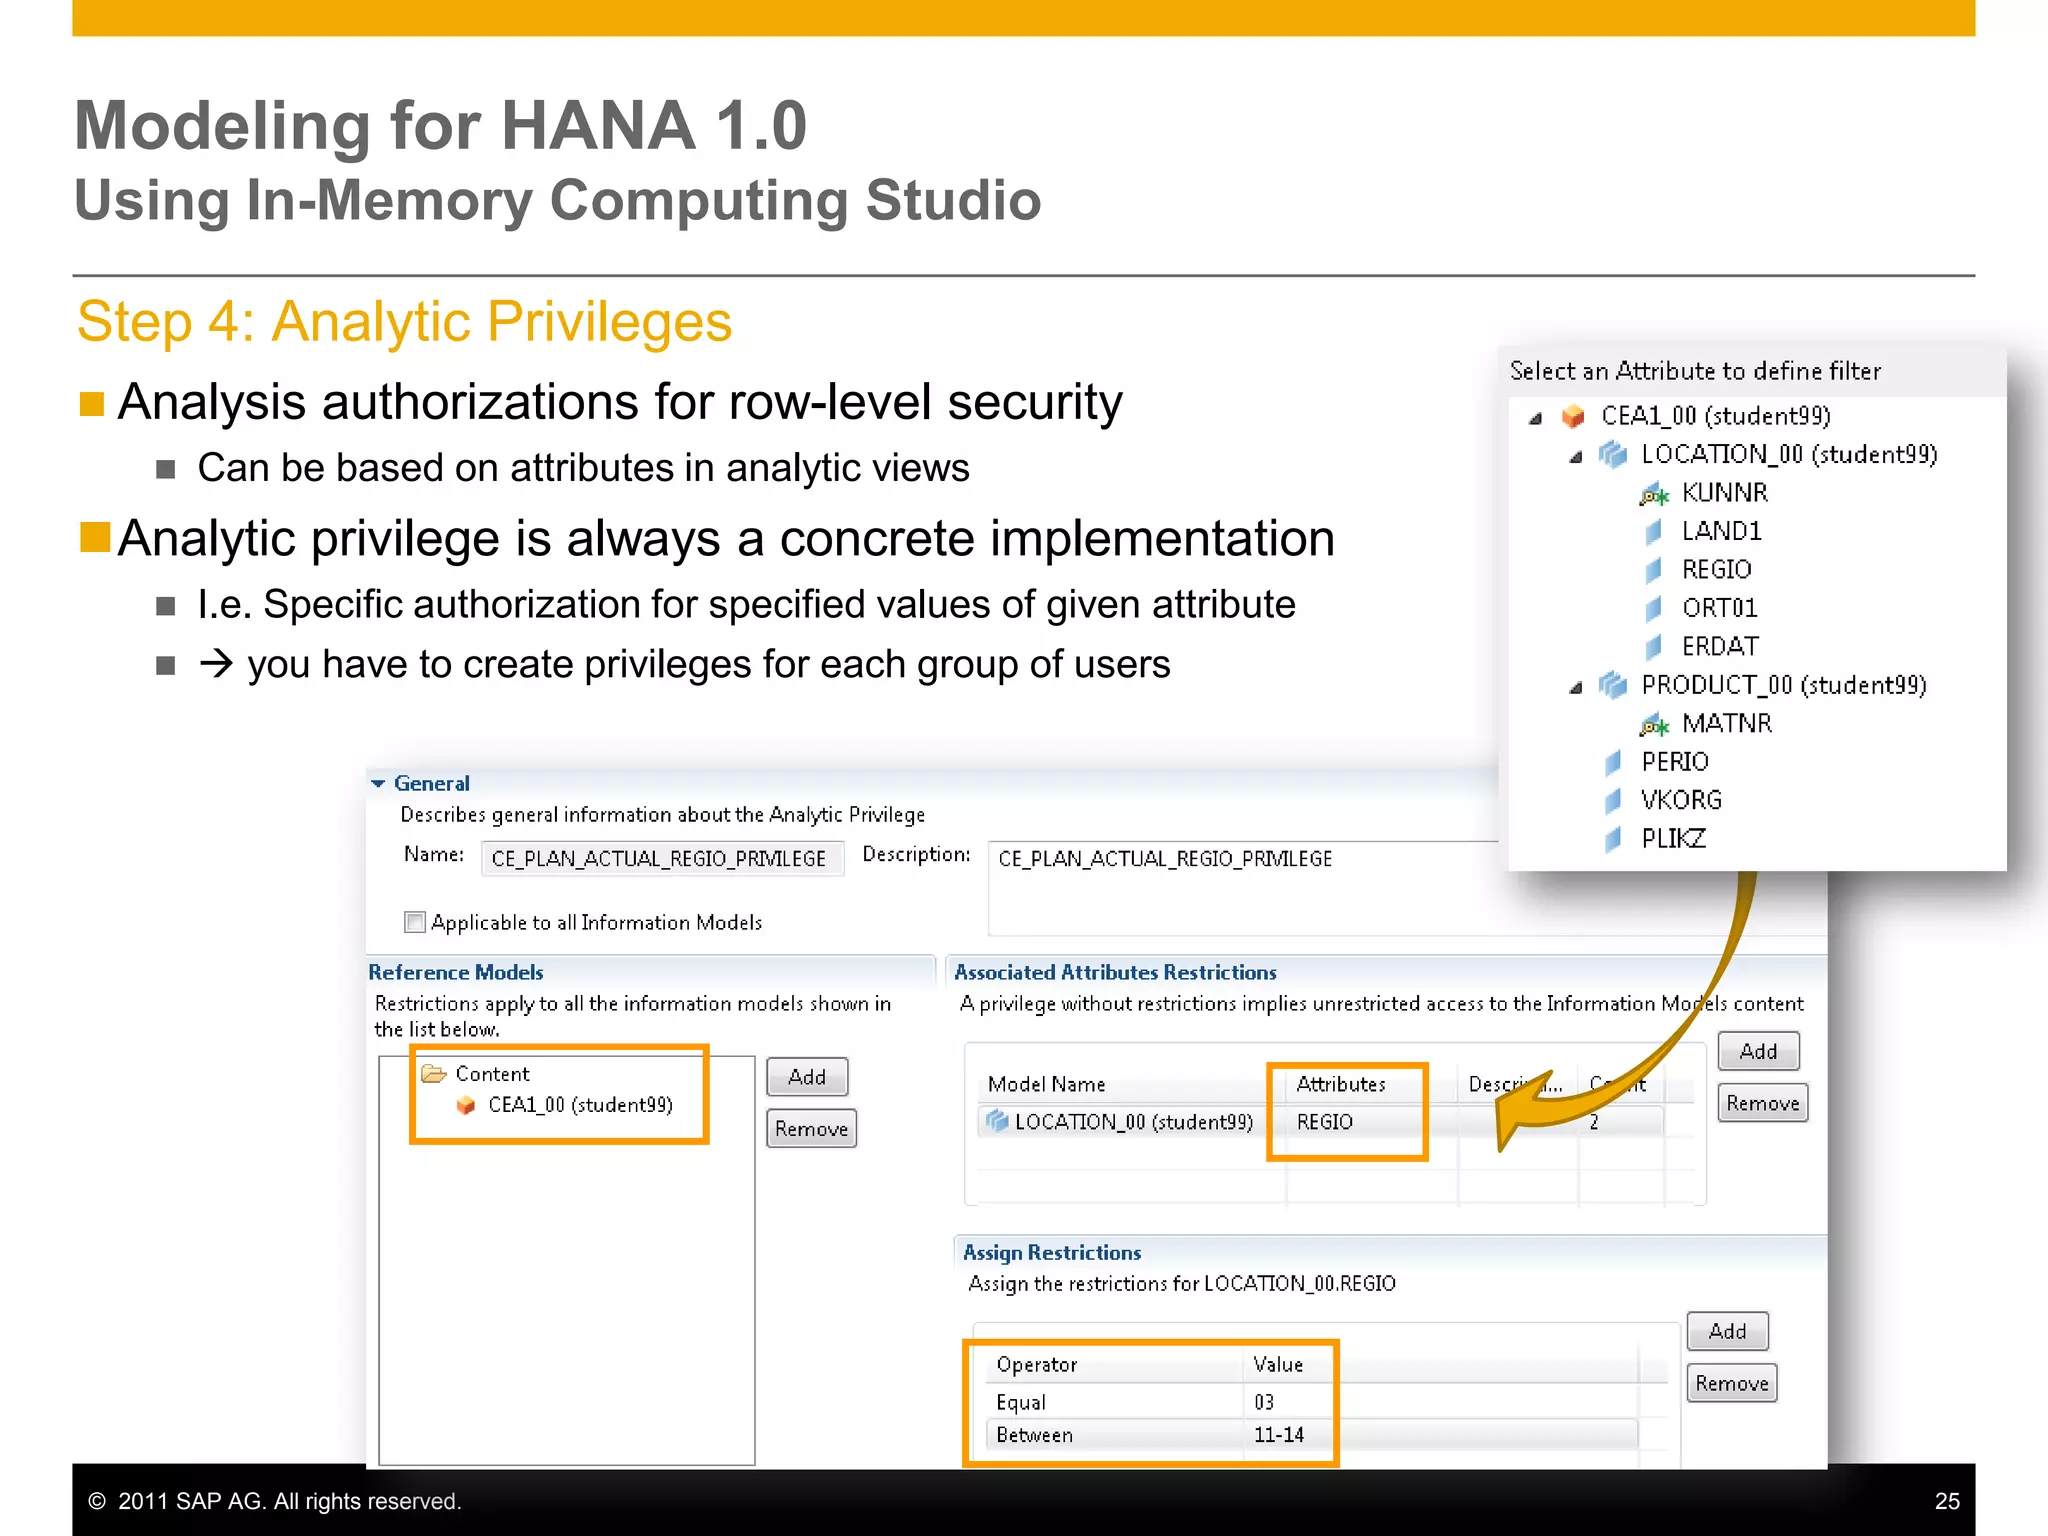Click the PRODUCT_00 attribute view icon
Viewport: 2048px width, 1536px height.
1612,685
